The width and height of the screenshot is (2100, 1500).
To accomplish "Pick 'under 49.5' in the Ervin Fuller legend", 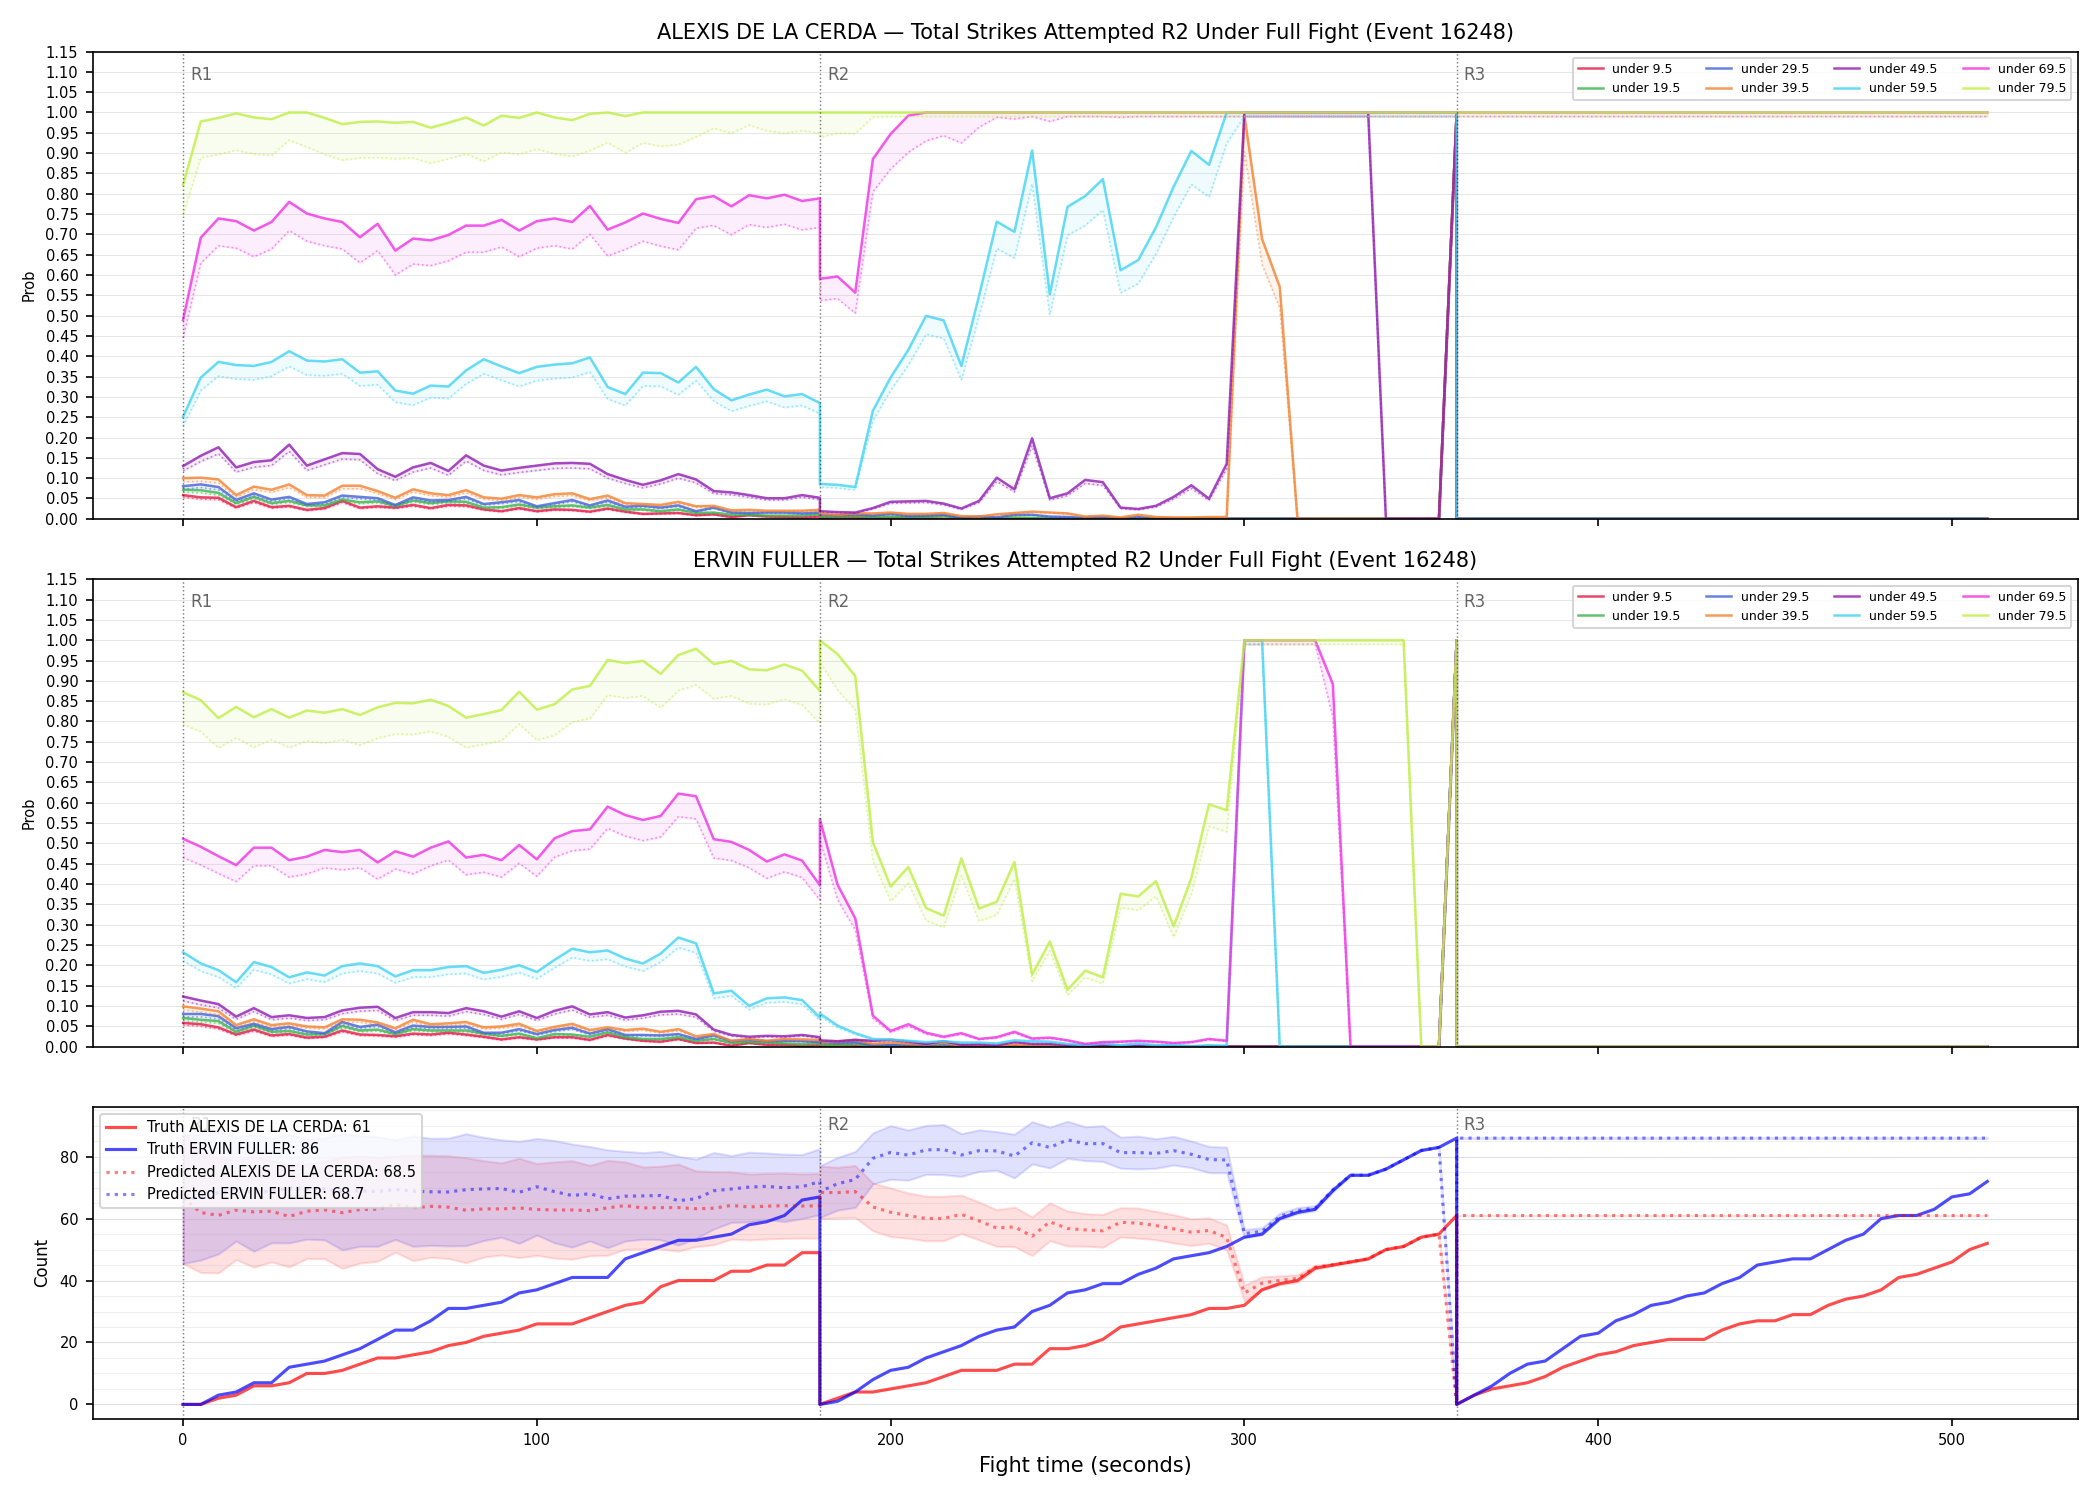I will [1885, 597].
